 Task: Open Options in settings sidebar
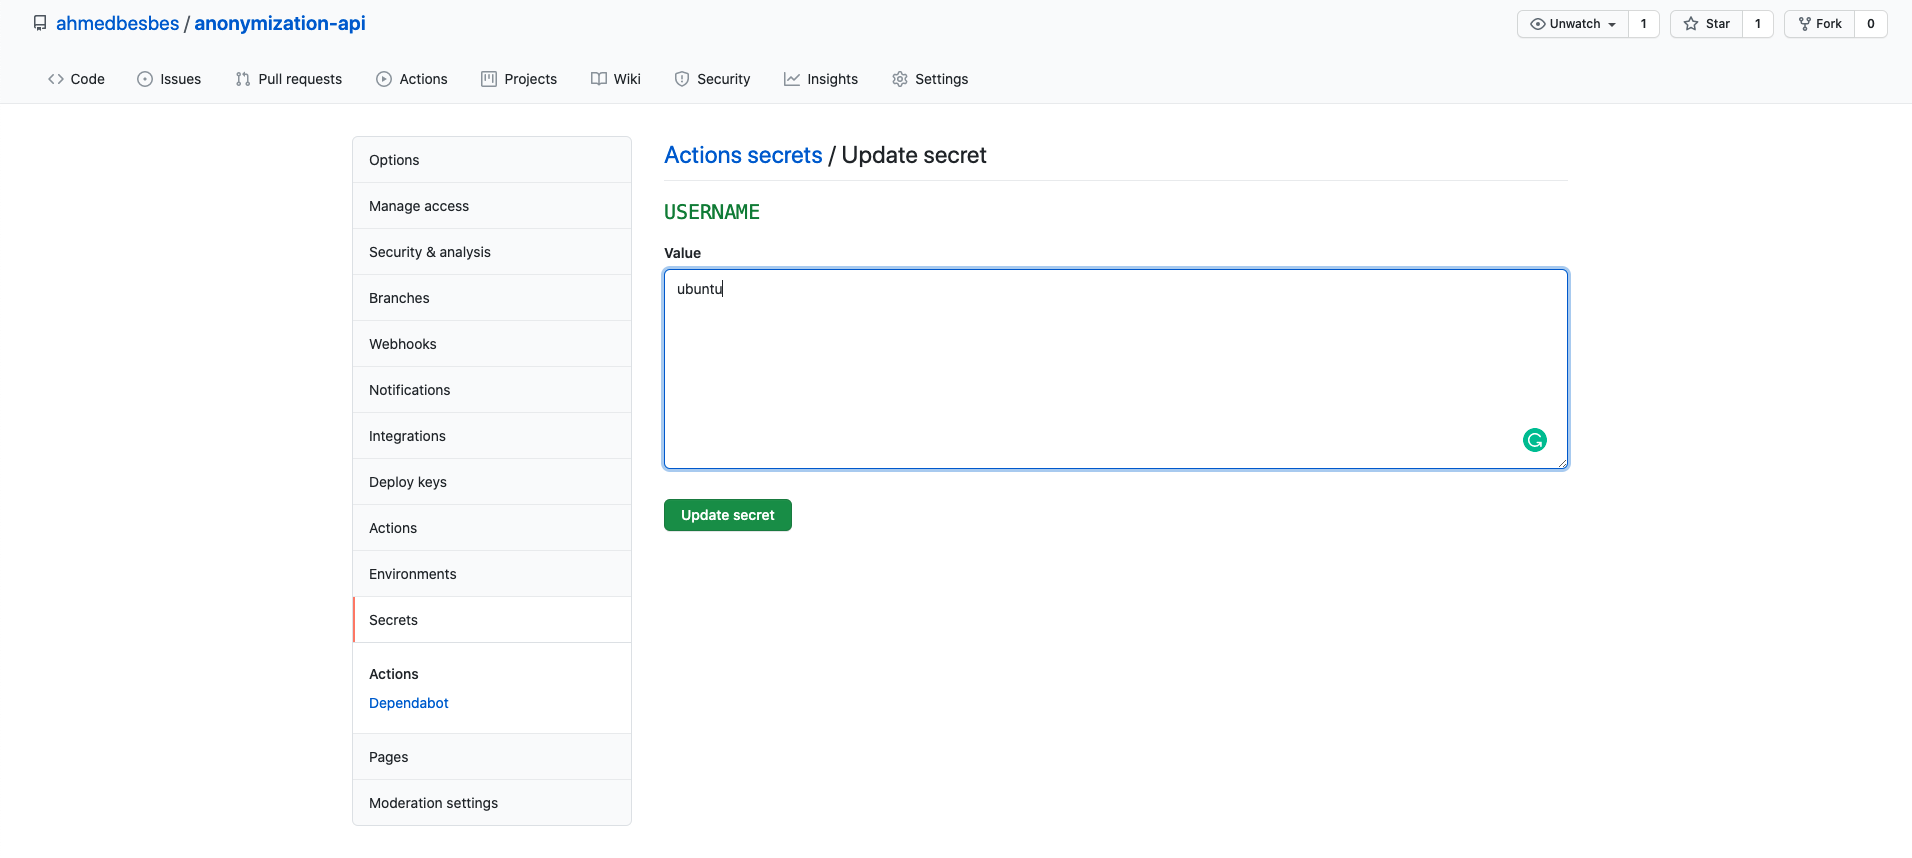coord(492,160)
